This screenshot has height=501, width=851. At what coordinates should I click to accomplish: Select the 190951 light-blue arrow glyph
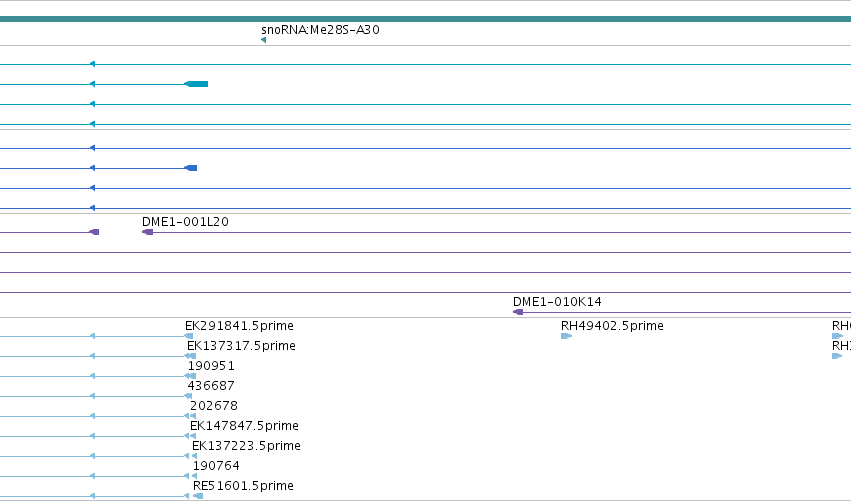pos(190,376)
